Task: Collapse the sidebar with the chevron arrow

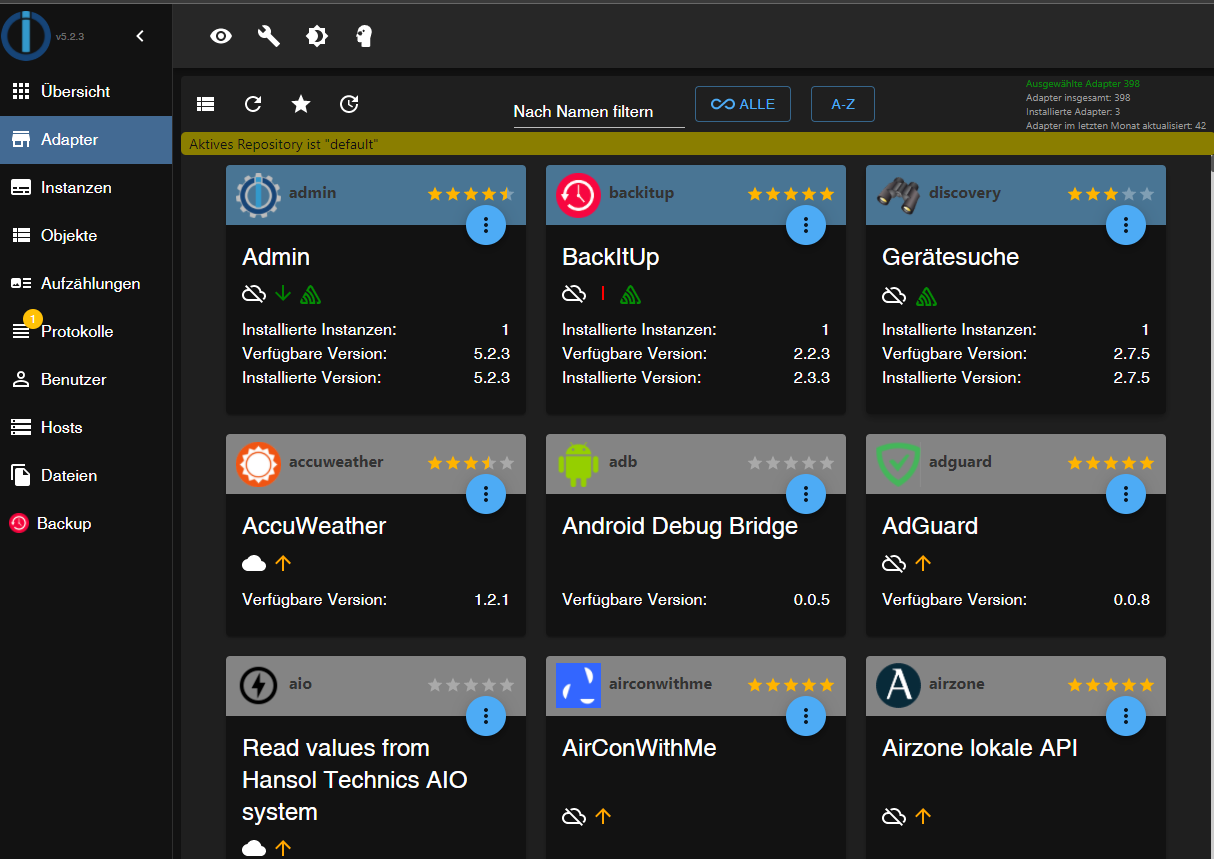Action: click(140, 36)
